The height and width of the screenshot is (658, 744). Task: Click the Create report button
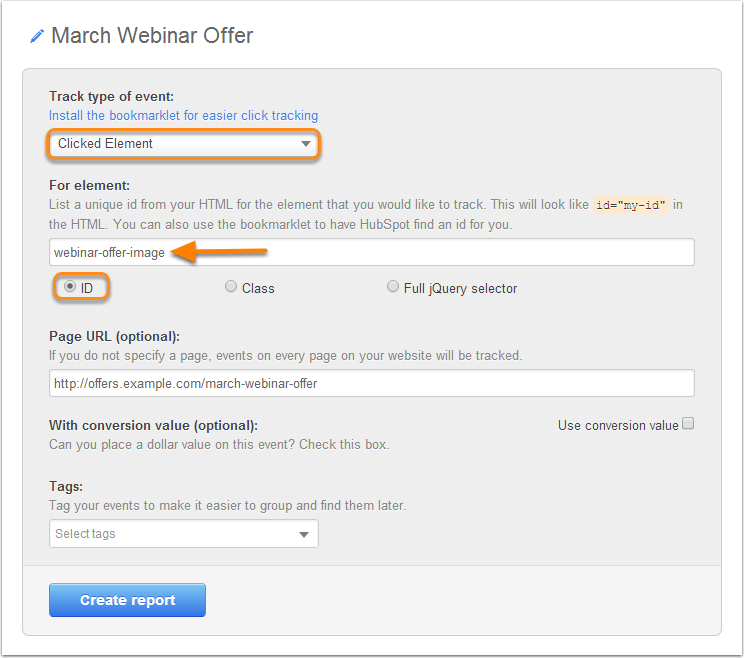pyautogui.click(x=127, y=600)
